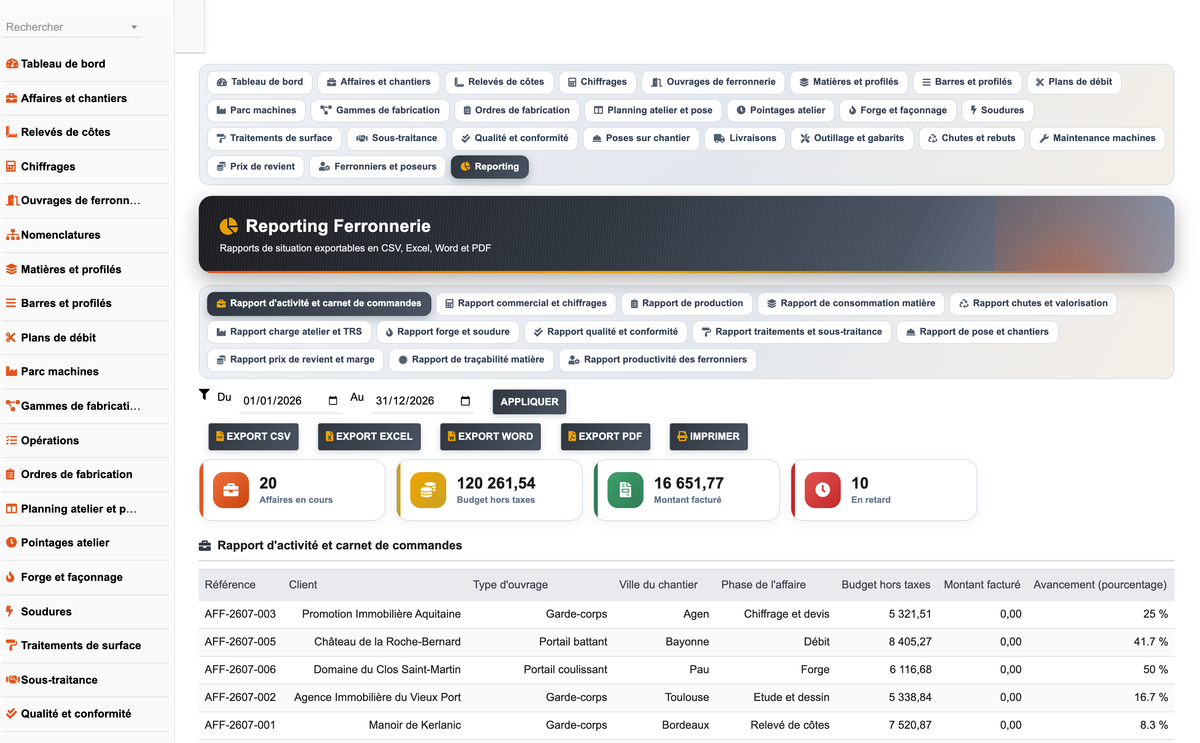Screen dimensions: 1200x743
Task: Click EXPORT EXCEL button
Action: (369, 436)
